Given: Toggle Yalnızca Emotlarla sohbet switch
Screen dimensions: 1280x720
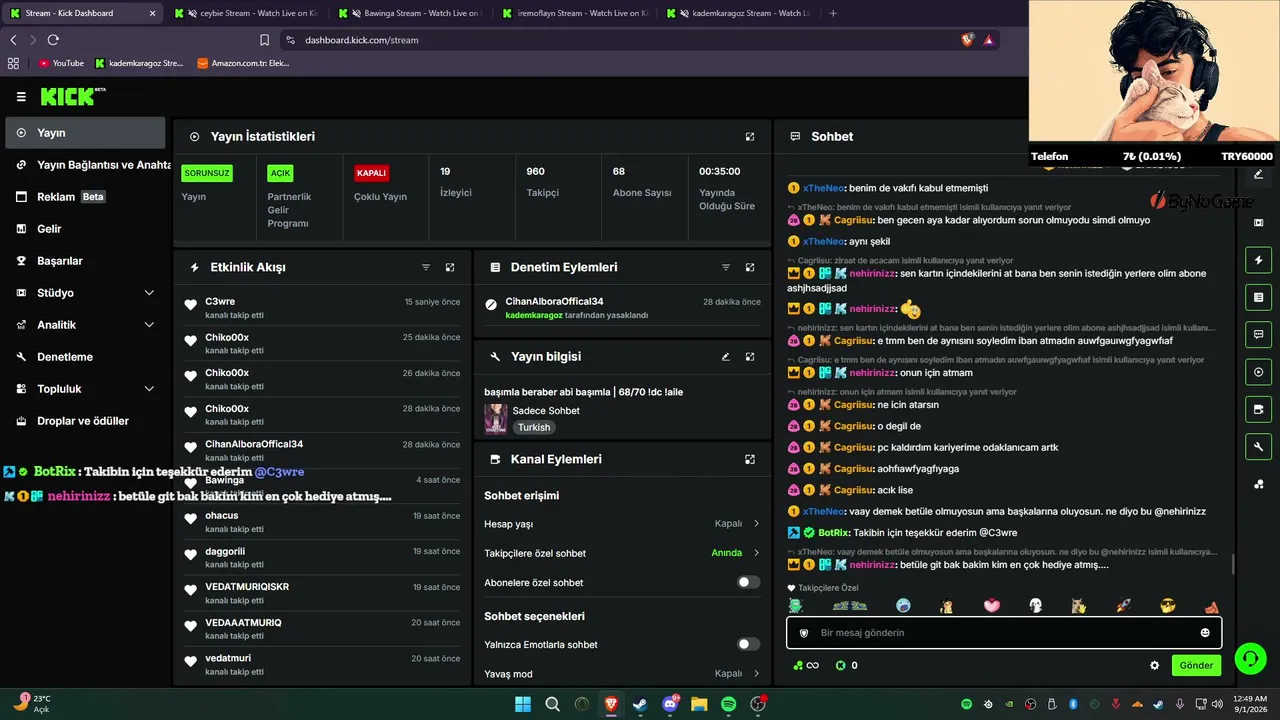Looking at the screenshot, I should pos(748,644).
